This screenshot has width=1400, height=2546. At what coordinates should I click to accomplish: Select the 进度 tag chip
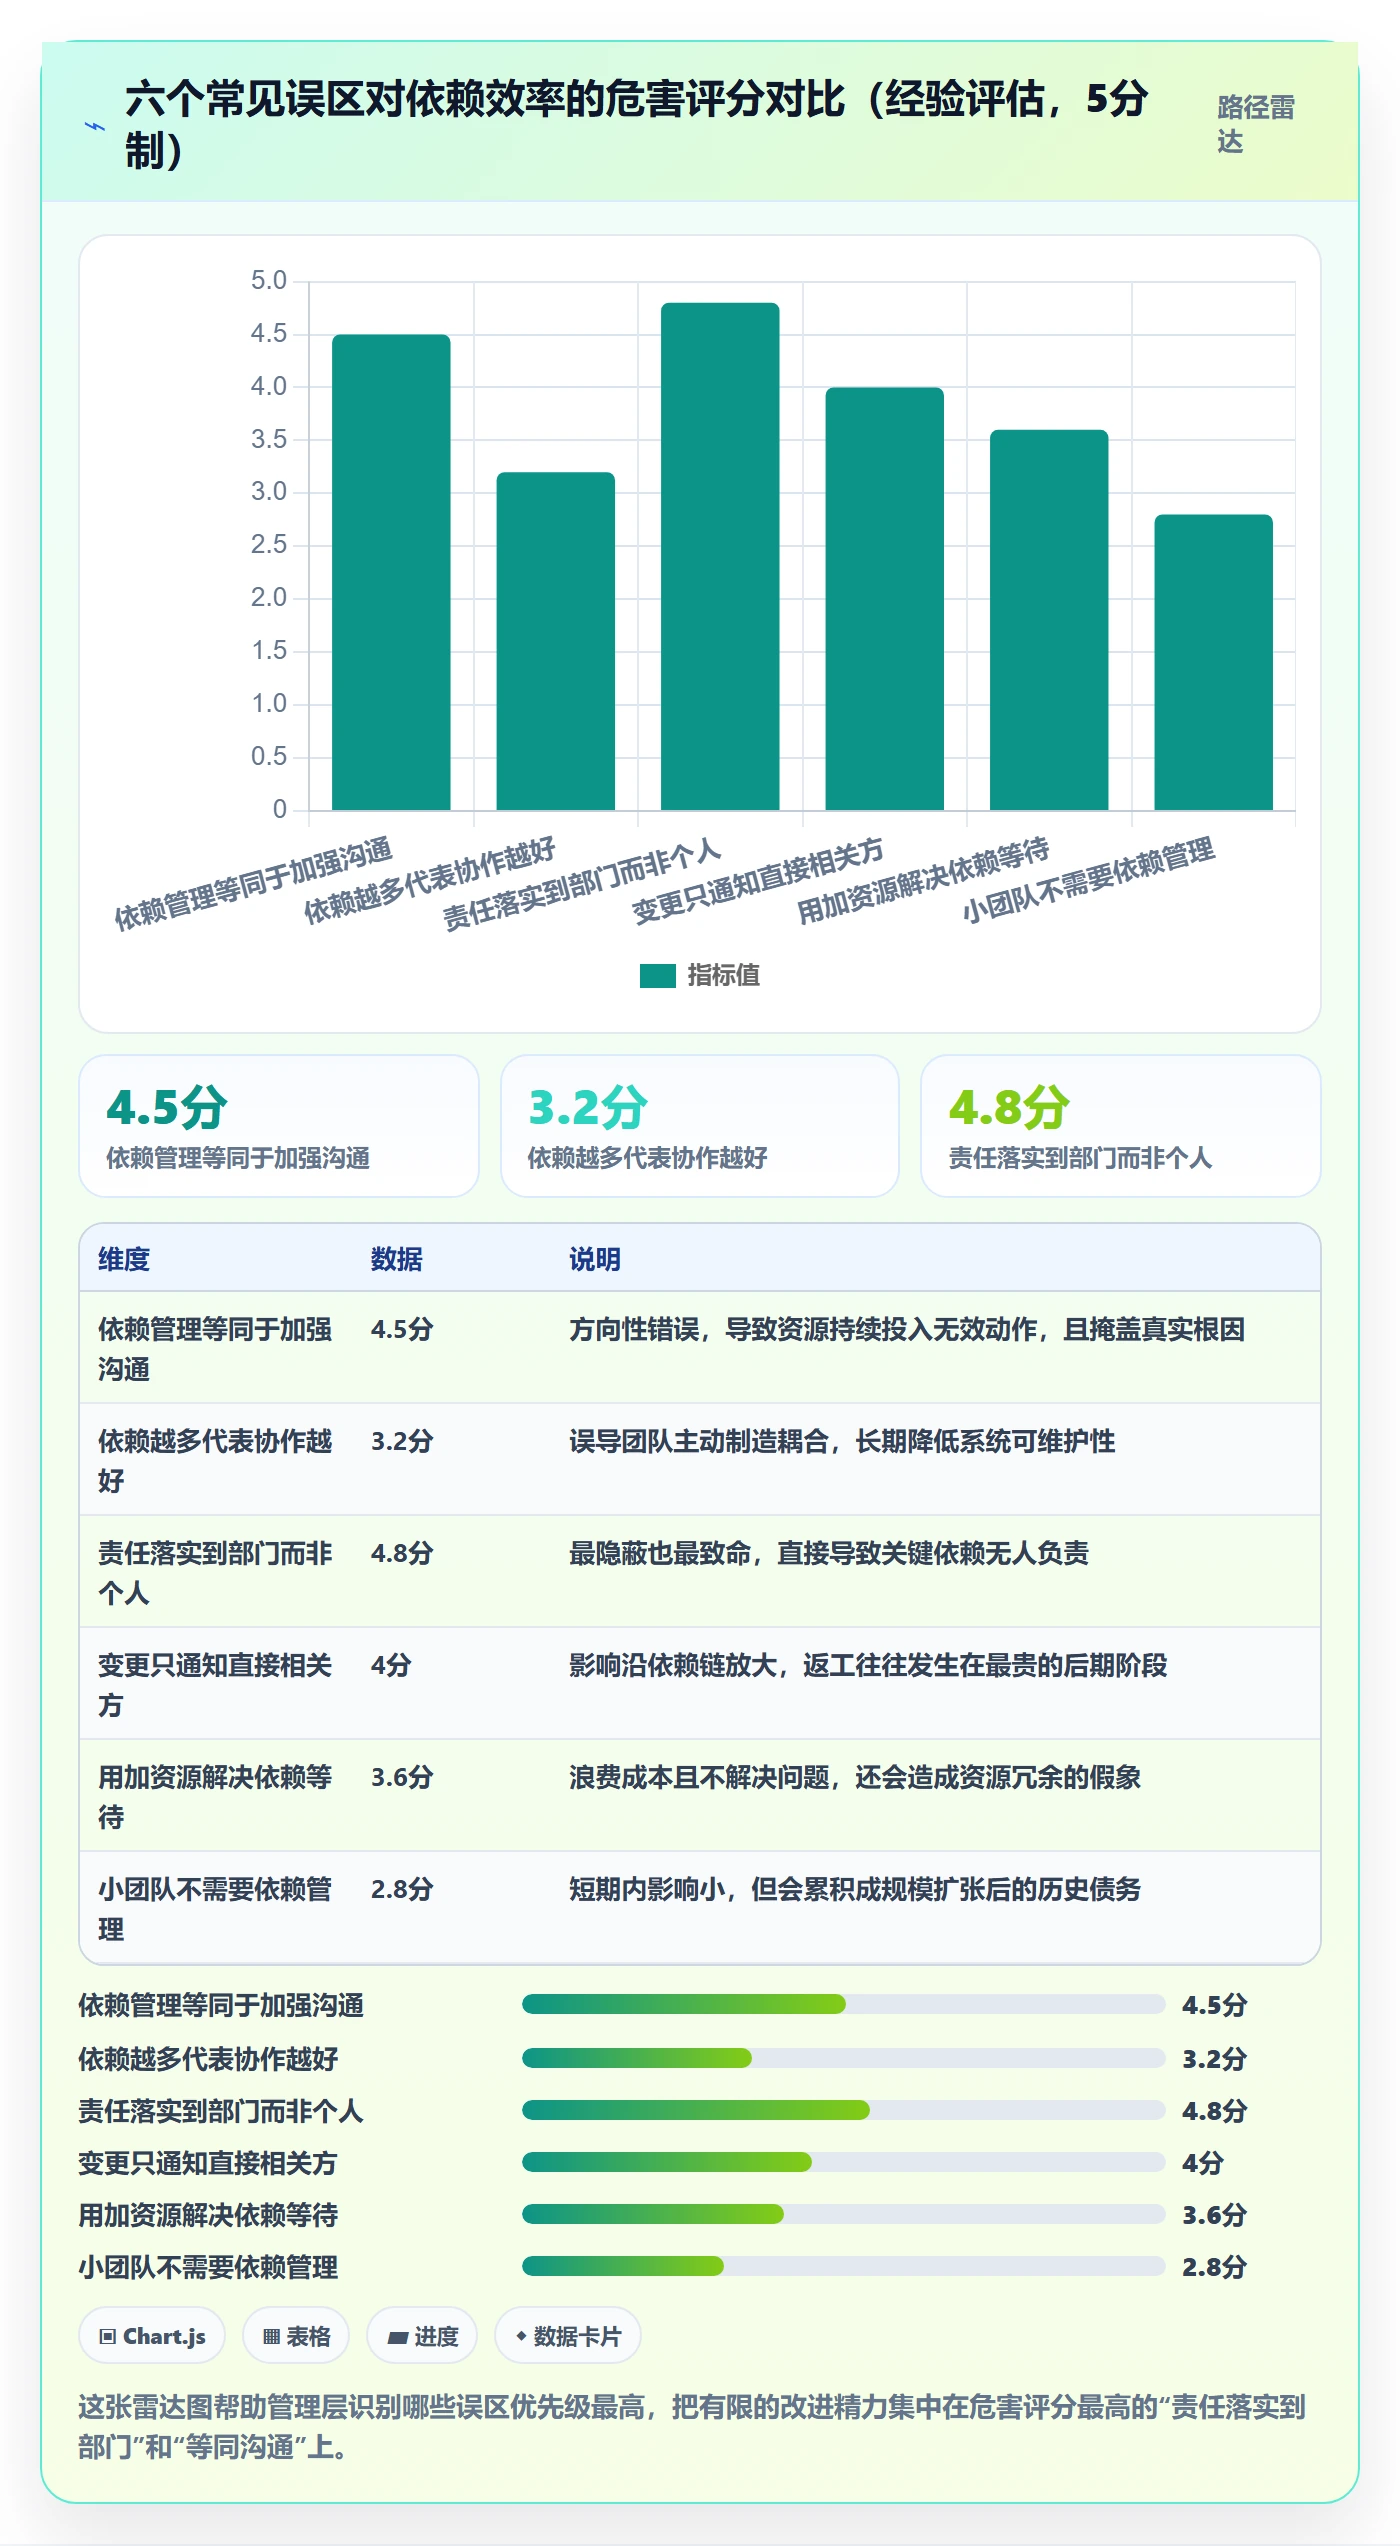pos(422,2336)
